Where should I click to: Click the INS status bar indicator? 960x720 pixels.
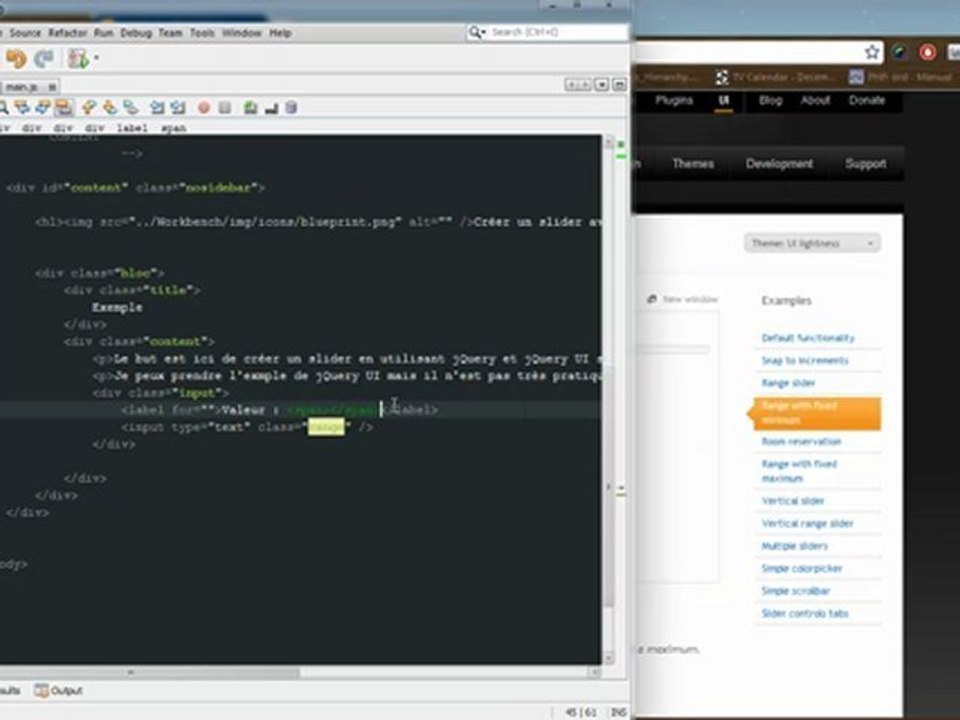coord(618,712)
